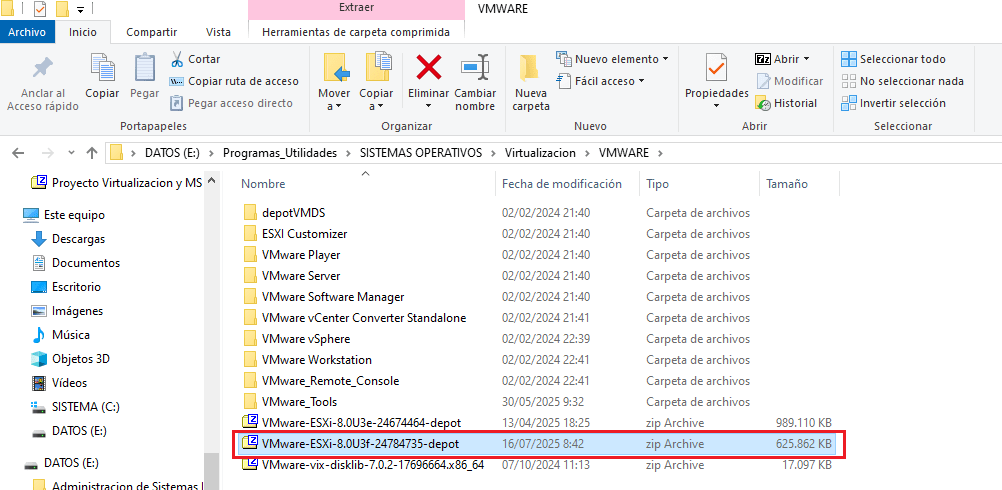This screenshot has height=490, width=1002.
Task: Click the Historial button
Action: pos(787,103)
